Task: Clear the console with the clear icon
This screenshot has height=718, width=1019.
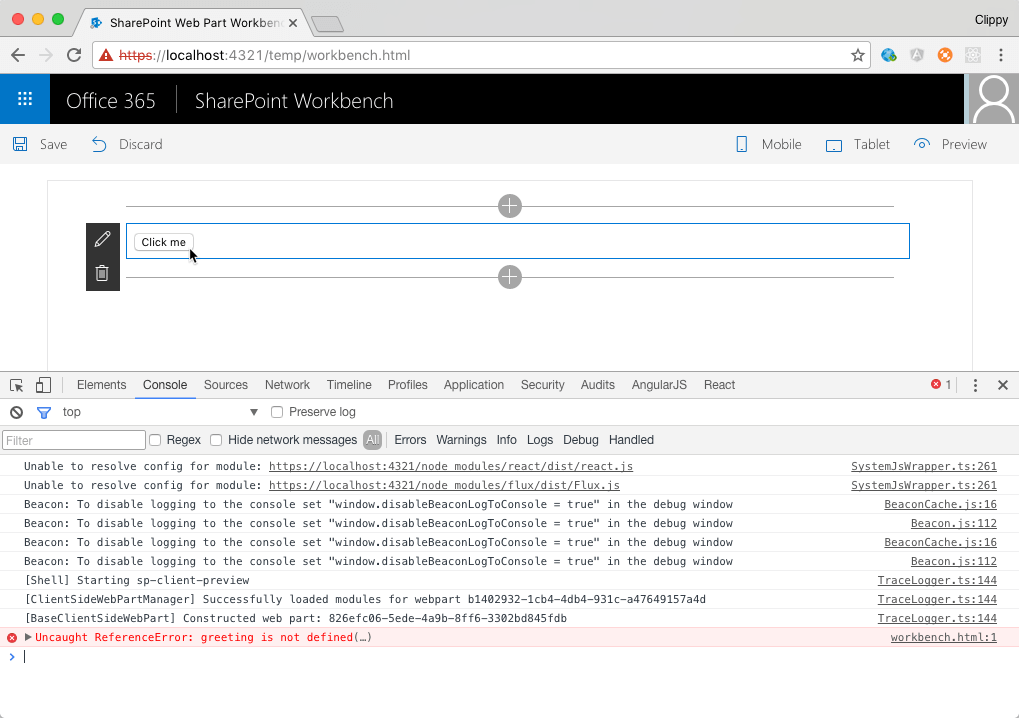Action: (15, 411)
